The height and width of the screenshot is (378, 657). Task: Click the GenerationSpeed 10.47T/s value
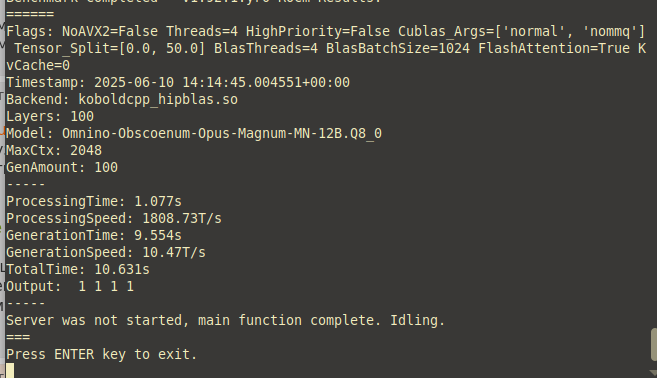click(x=174, y=252)
